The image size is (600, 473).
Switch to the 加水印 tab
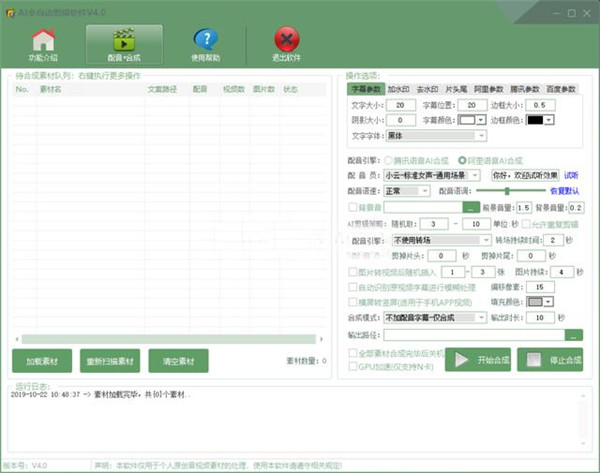point(400,89)
